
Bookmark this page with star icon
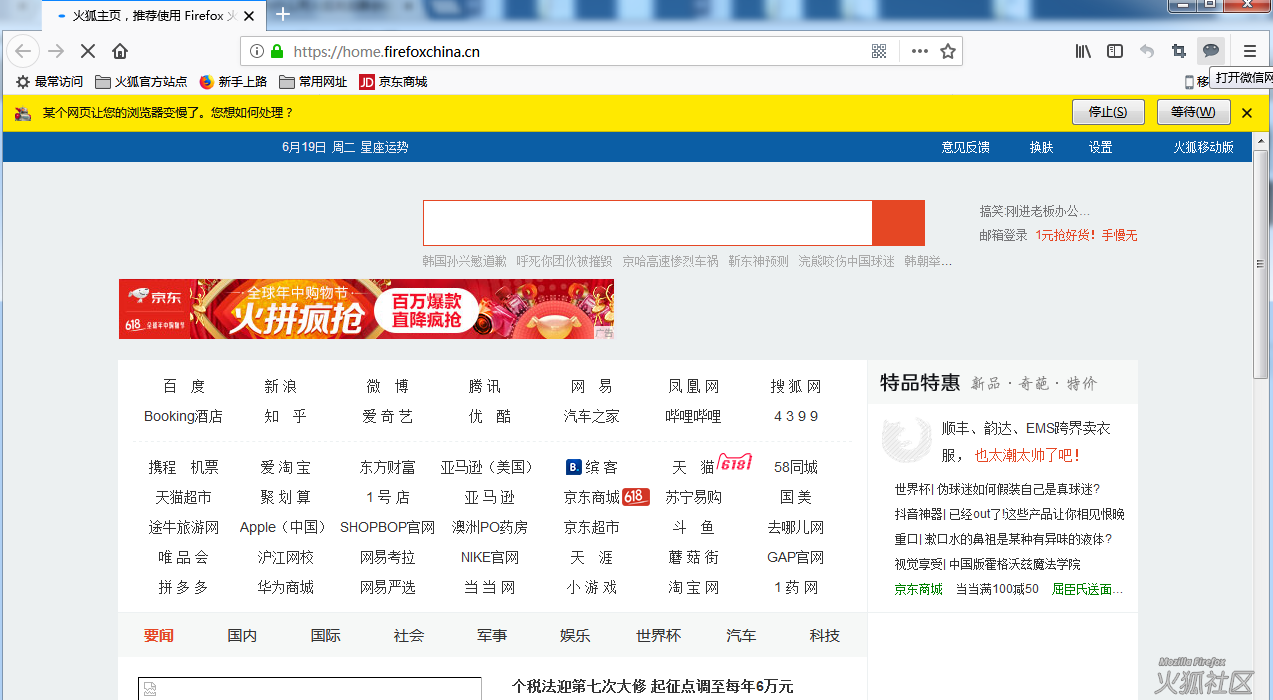click(948, 51)
